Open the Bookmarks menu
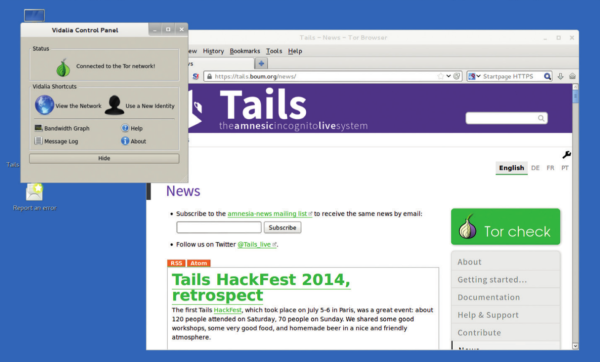Image resolution: width=600 pixels, height=362 pixels. click(x=245, y=51)
